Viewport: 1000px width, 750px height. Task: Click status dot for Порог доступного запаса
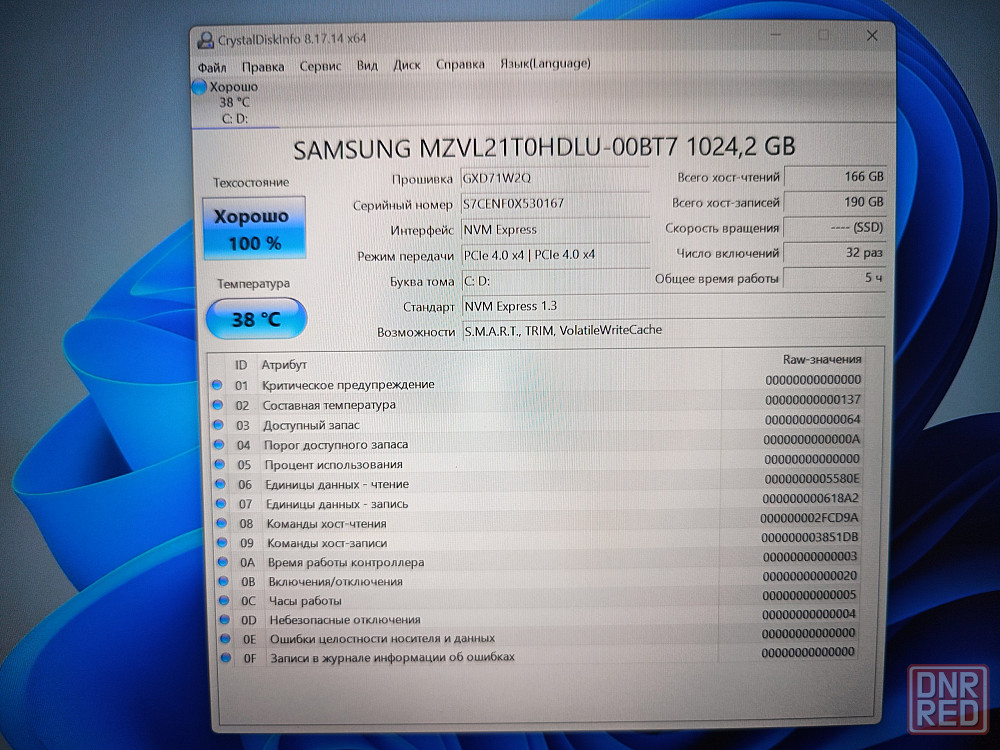pyautogui.click(x=219, y=444)
